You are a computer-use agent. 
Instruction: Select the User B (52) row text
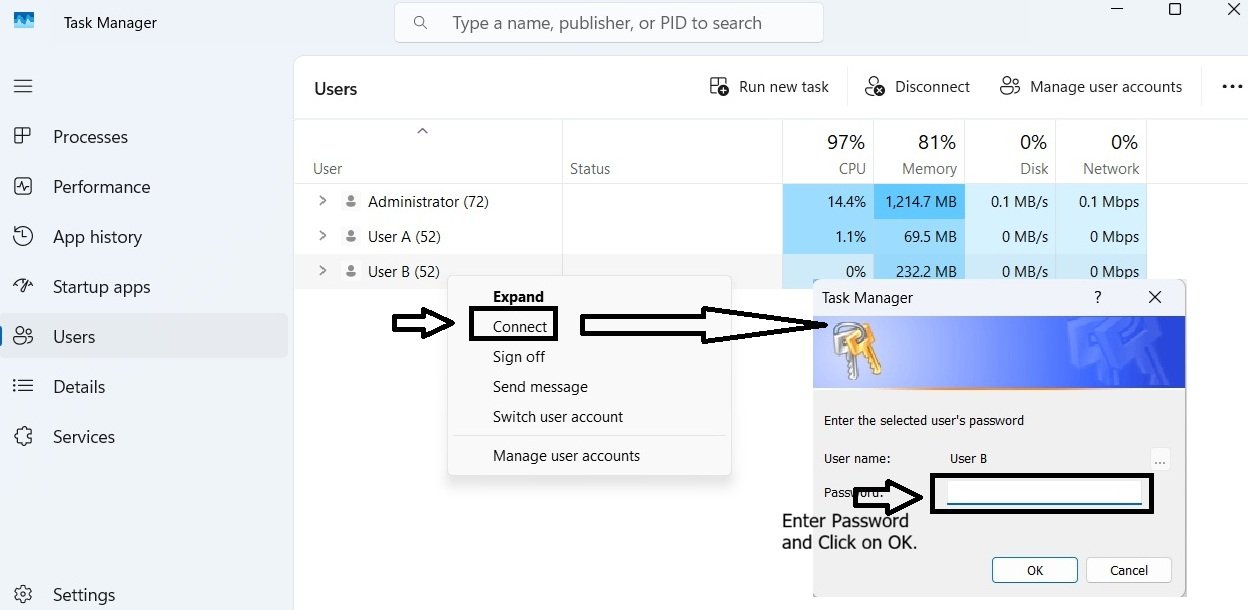point(404,271)
